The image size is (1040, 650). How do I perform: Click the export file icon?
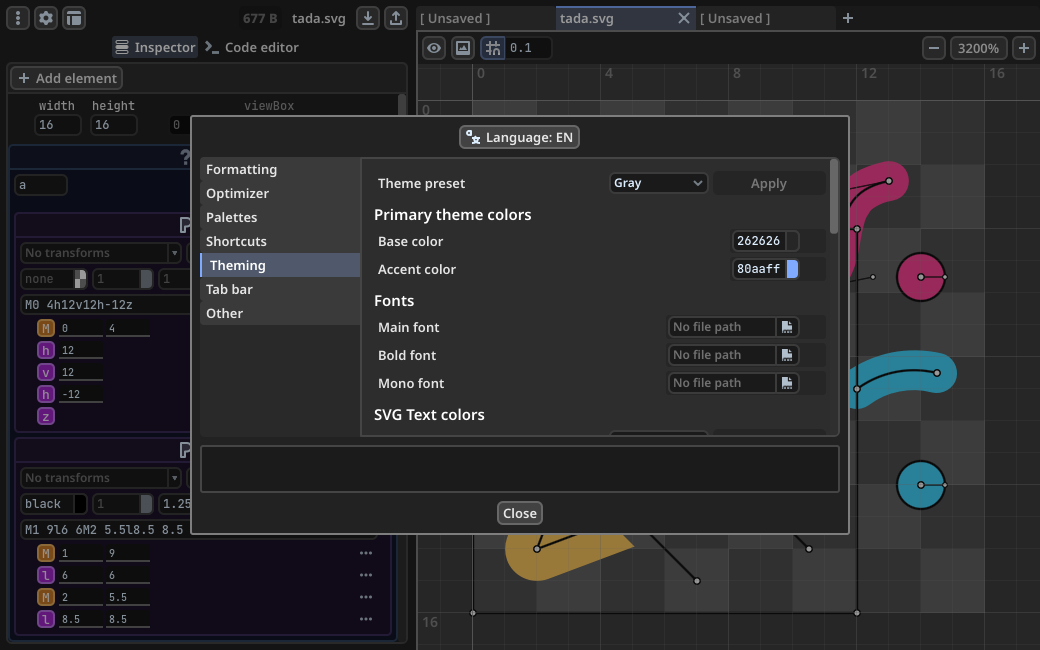396,18
